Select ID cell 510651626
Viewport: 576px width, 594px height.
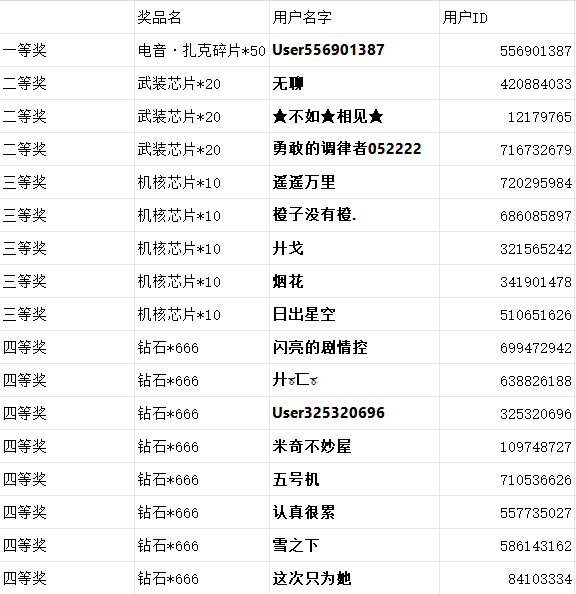pos(507,314)
